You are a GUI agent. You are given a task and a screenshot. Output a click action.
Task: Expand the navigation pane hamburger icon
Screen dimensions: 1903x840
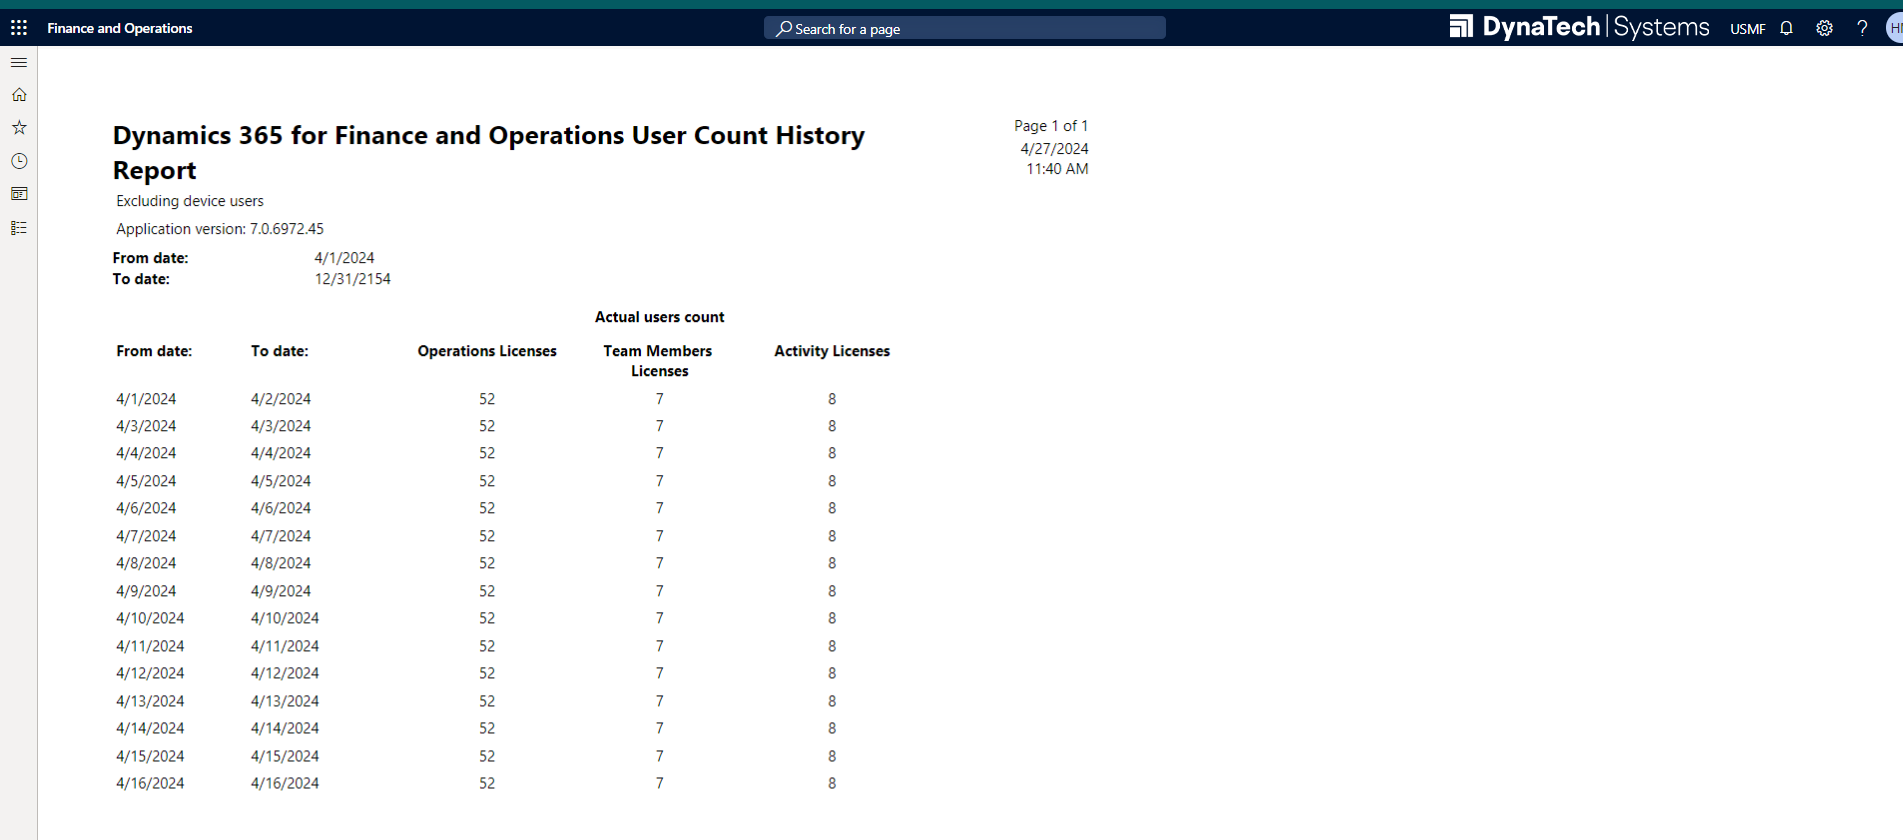point(19,62)
